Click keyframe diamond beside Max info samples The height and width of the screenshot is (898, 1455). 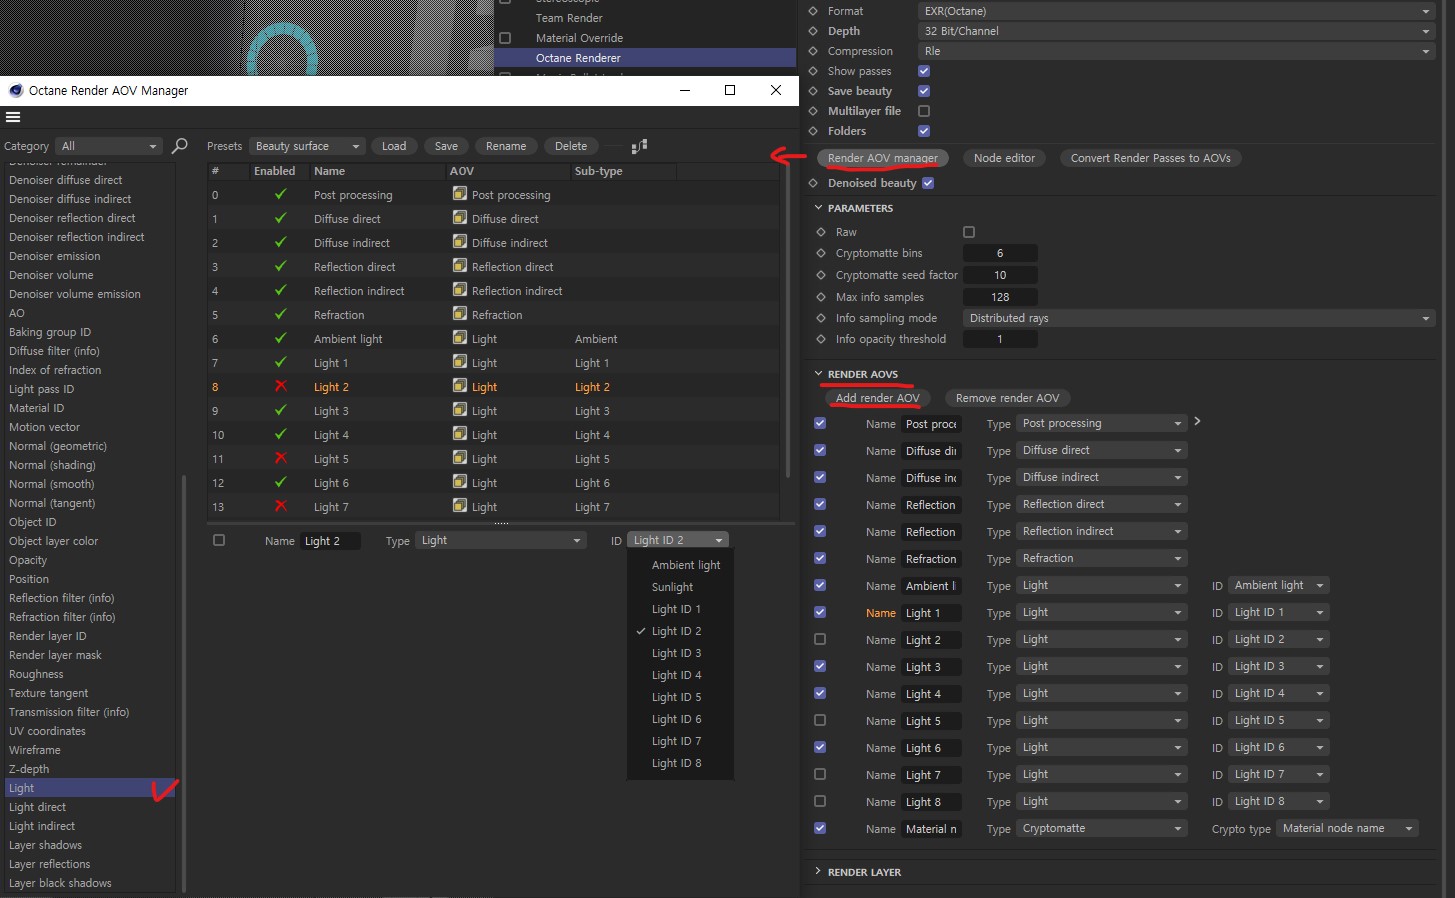[x=821, y=297]
